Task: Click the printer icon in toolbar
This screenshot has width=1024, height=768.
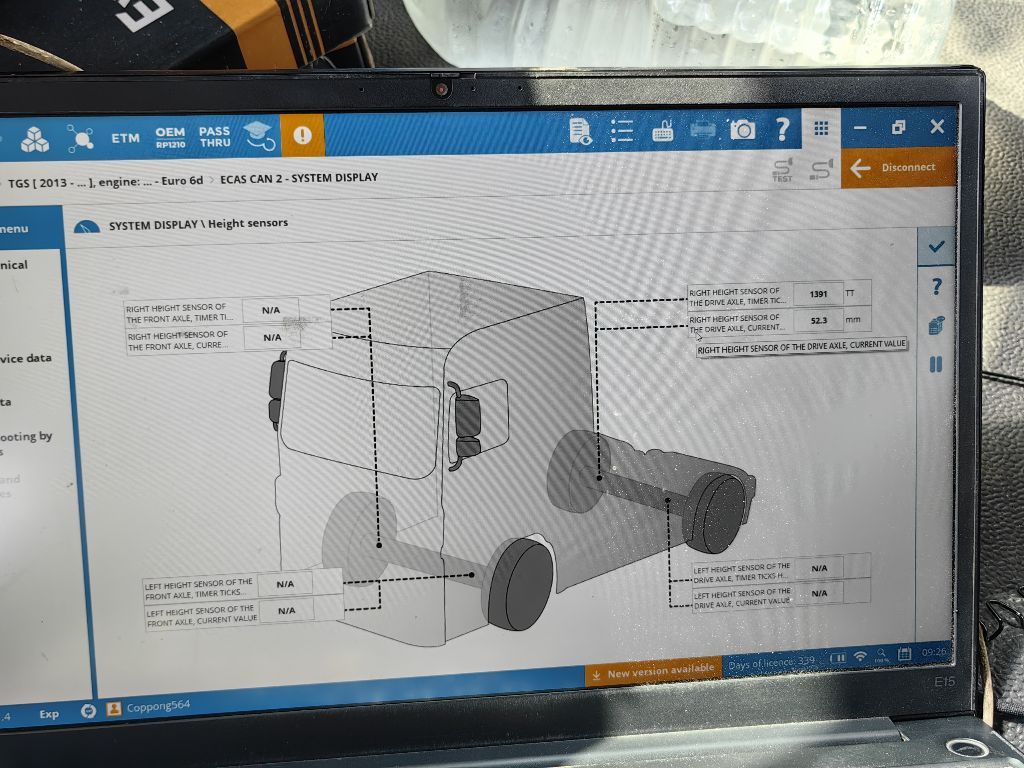Action: pos(703,130)
